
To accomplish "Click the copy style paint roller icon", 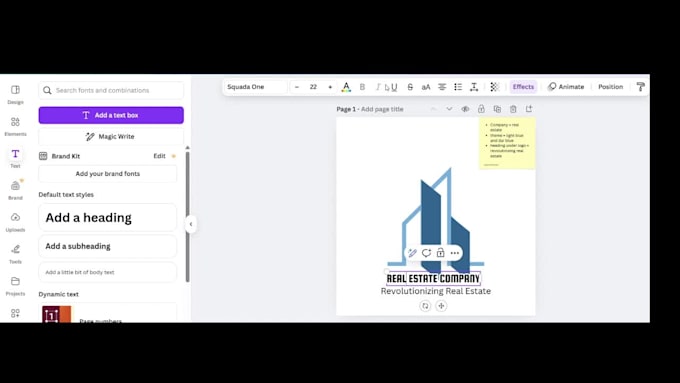I will click(641, 87).
